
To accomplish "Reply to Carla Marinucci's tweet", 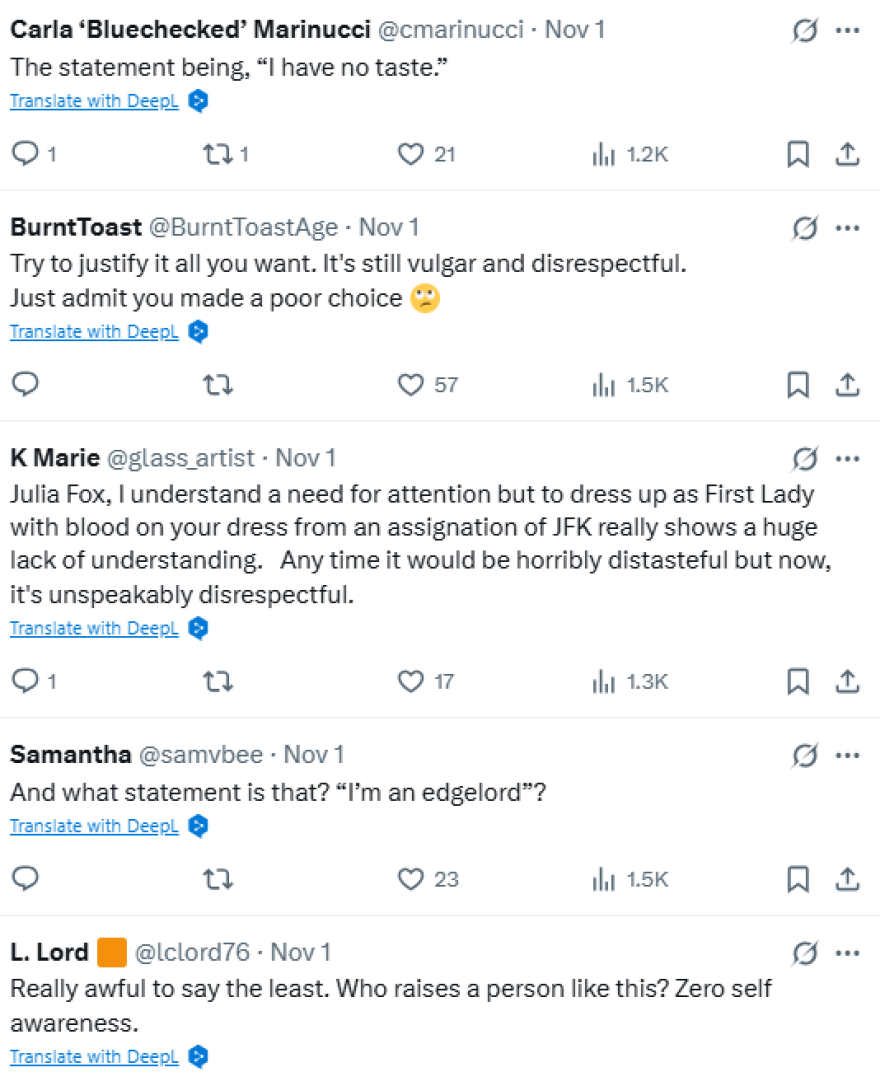I will pyautogui.click(x=25, y=154).
